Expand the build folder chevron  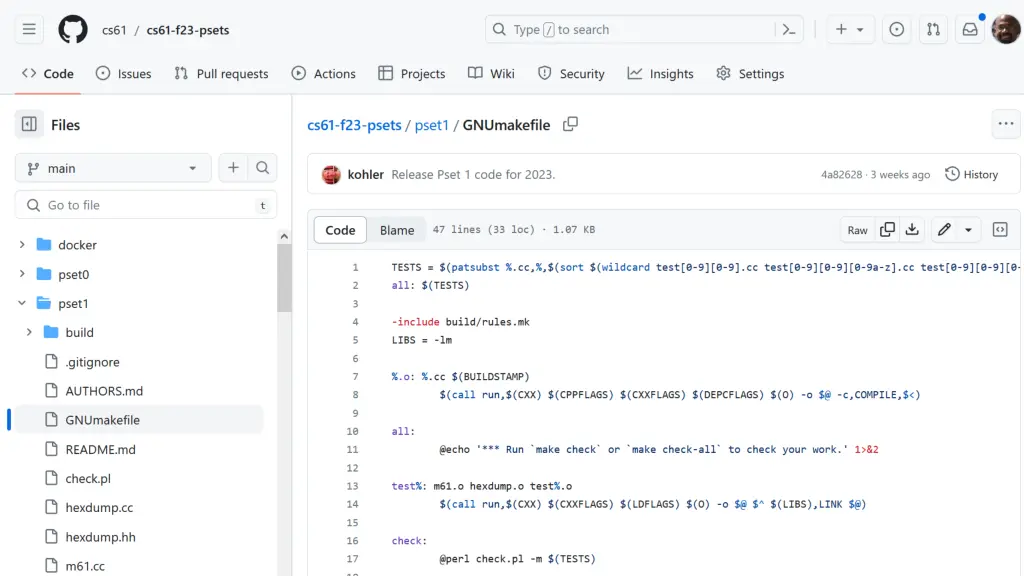[x=29, y=333]
